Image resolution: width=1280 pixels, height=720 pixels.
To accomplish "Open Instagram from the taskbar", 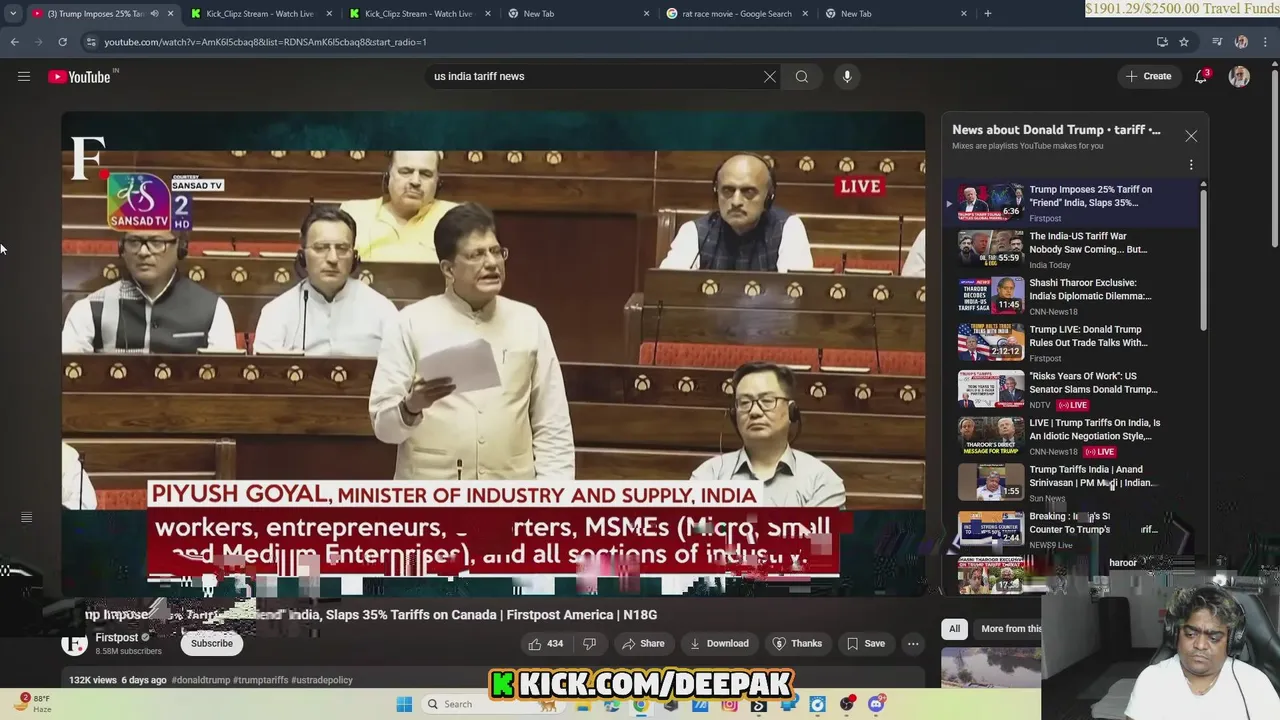I will [x=729, y=704].
